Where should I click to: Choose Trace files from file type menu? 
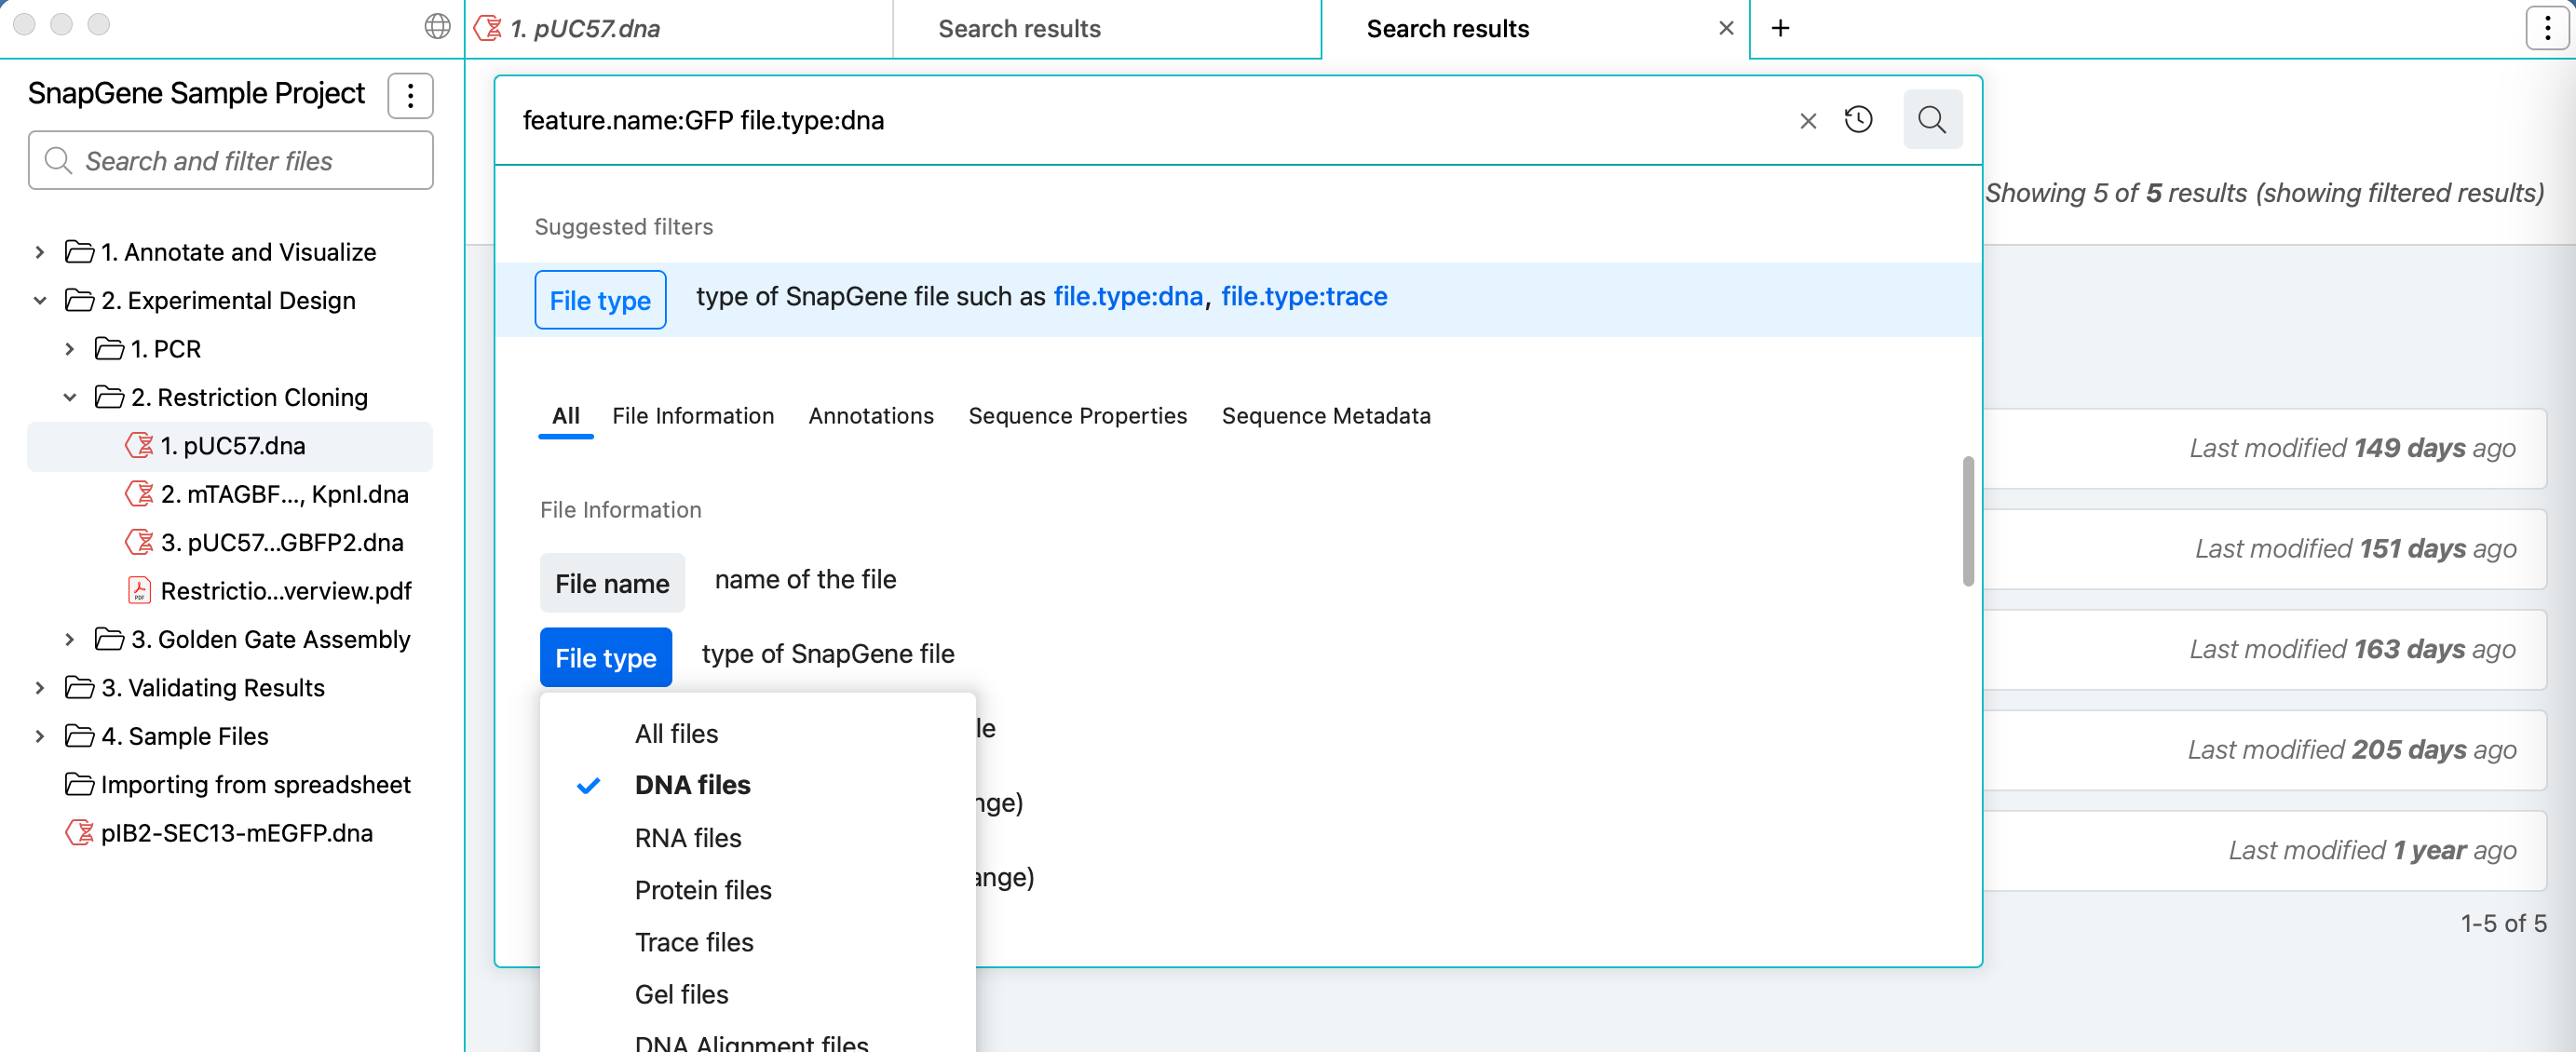tap(757, 942)
